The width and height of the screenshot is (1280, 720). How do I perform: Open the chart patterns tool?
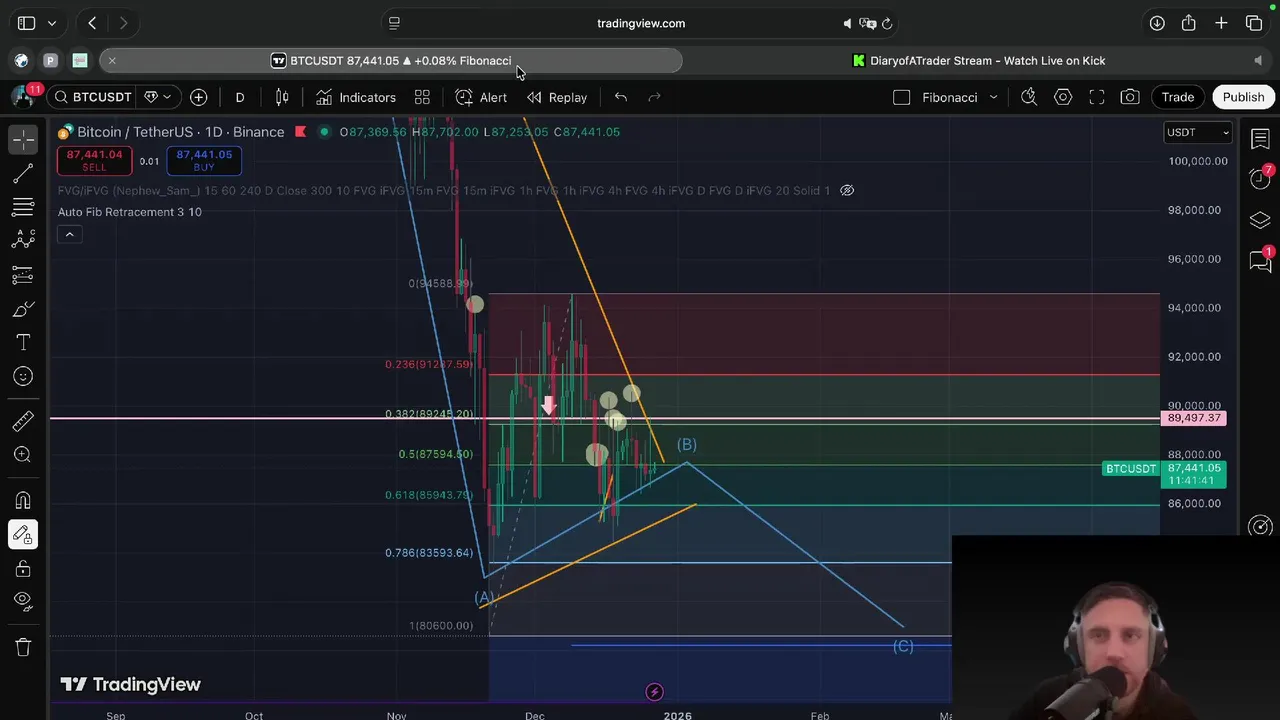coord(23,241)
